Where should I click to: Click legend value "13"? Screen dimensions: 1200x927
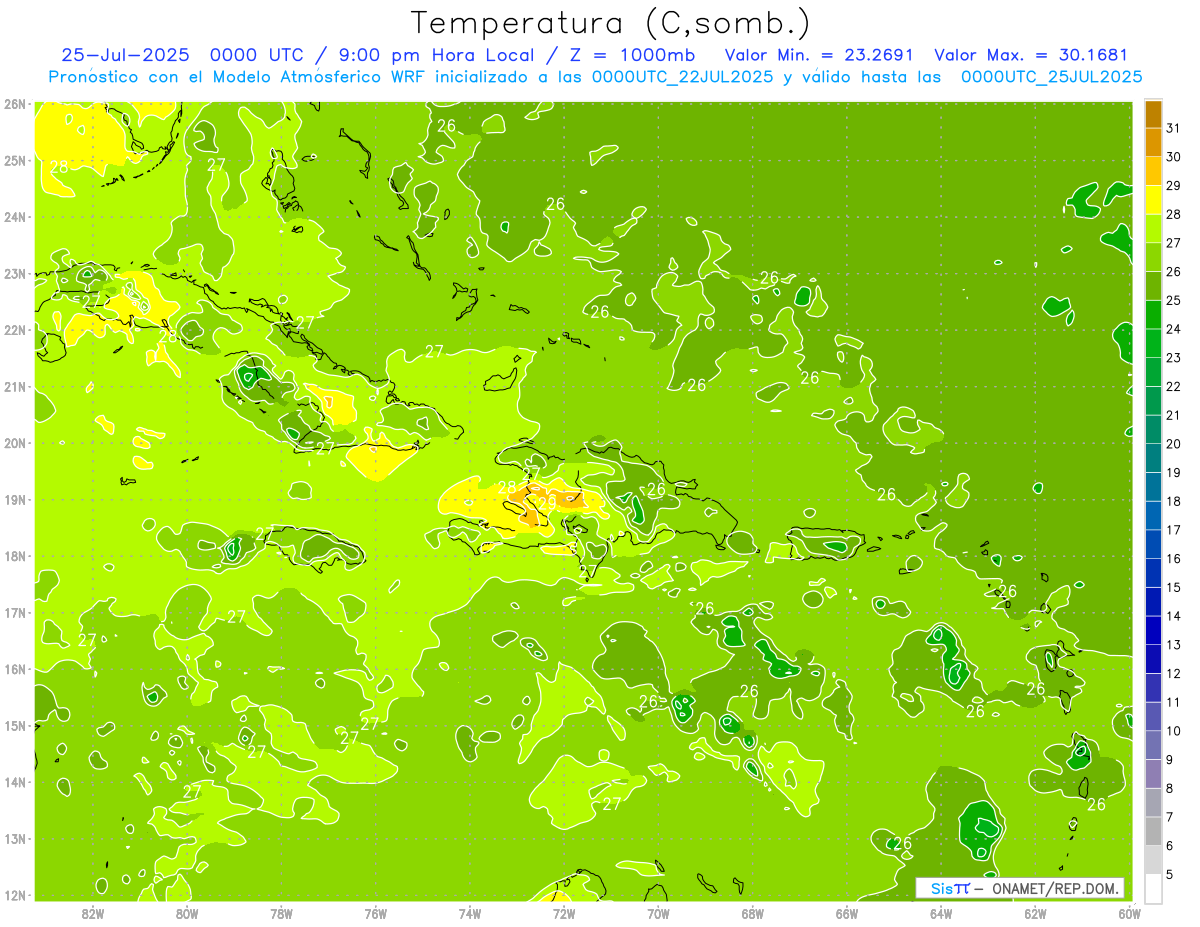point(1174,645)
